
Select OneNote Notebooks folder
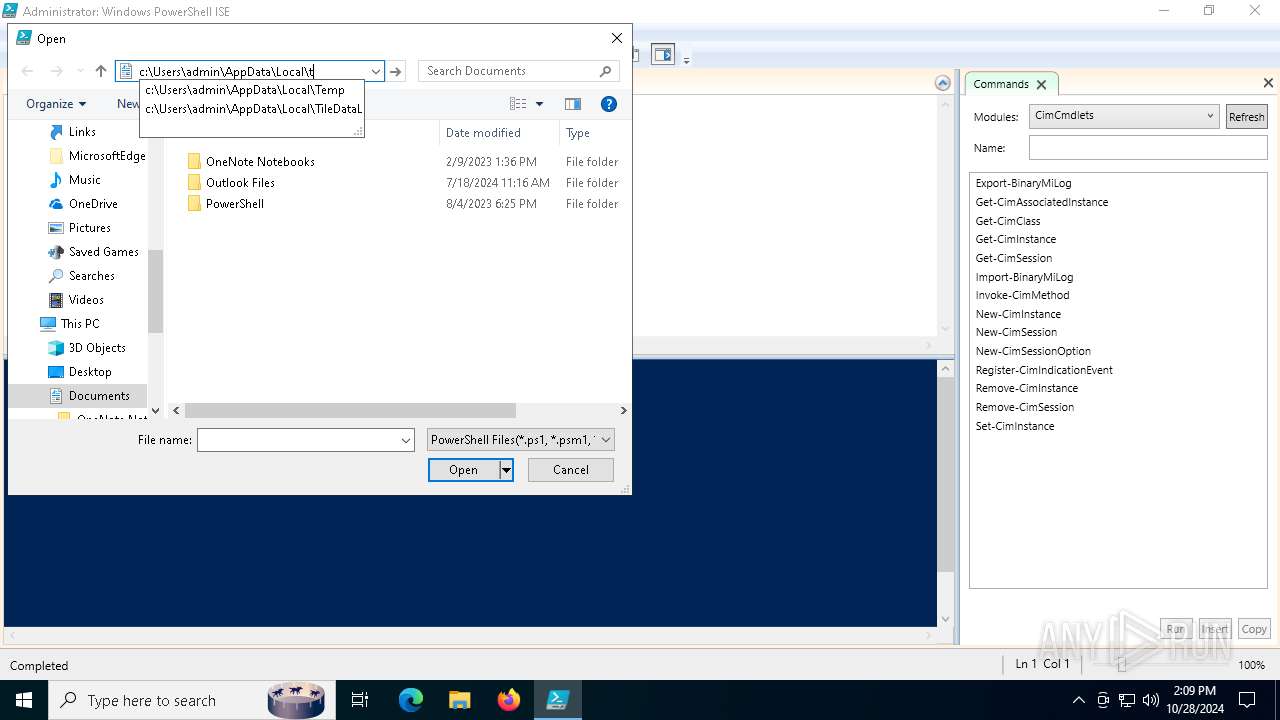(x=260, y=162)
